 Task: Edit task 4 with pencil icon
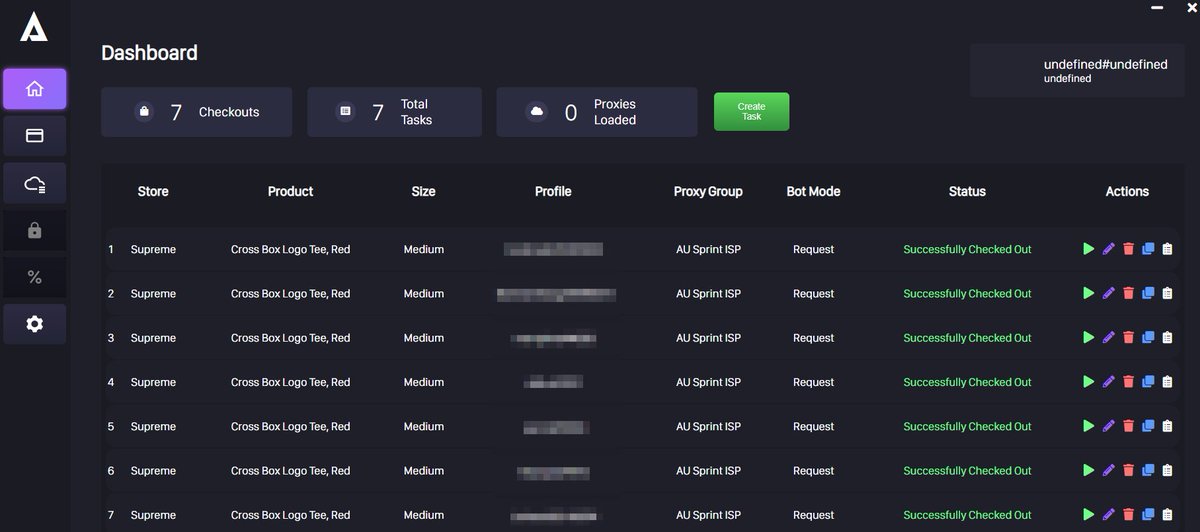click(1108, 382)
